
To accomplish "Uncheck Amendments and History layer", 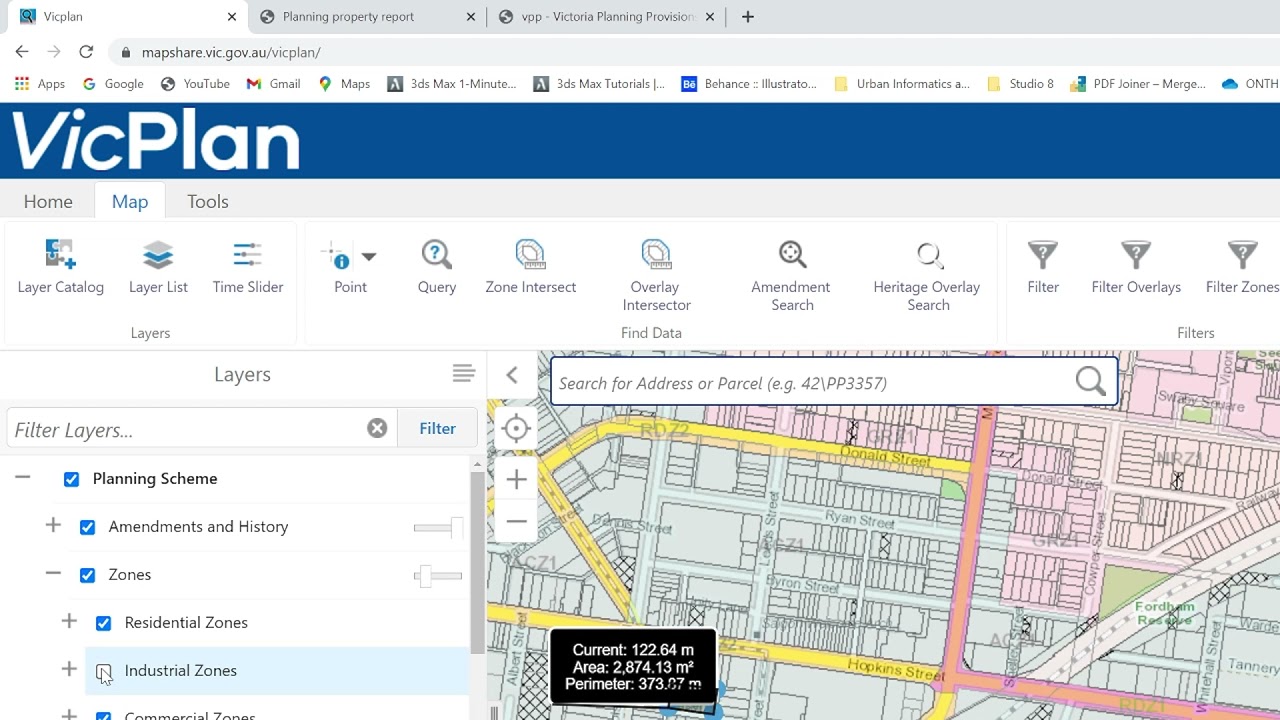I will (x=88, y=527).
